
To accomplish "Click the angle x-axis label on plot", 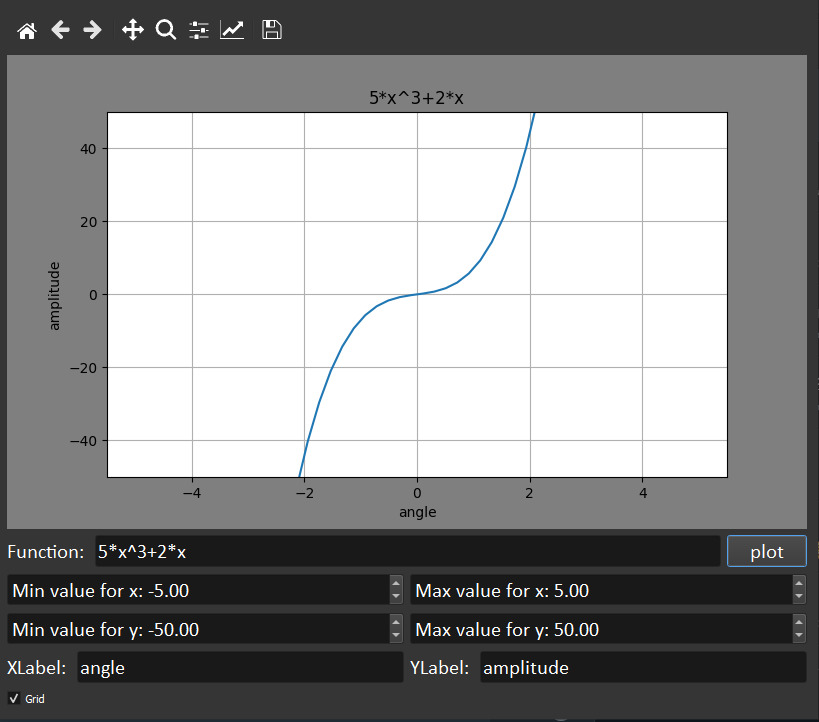I will (x=417, y=511).
